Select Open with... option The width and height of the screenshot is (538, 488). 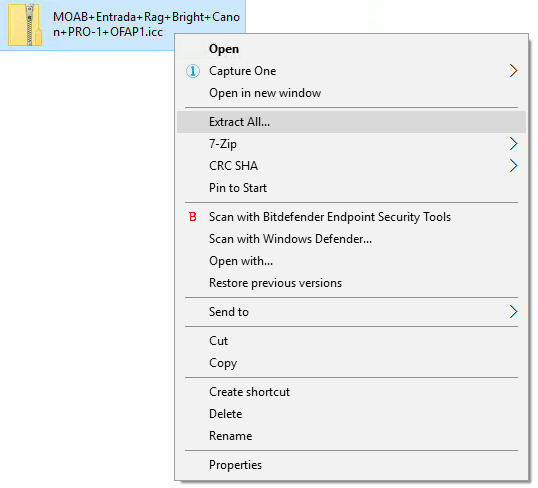[351, 261]
